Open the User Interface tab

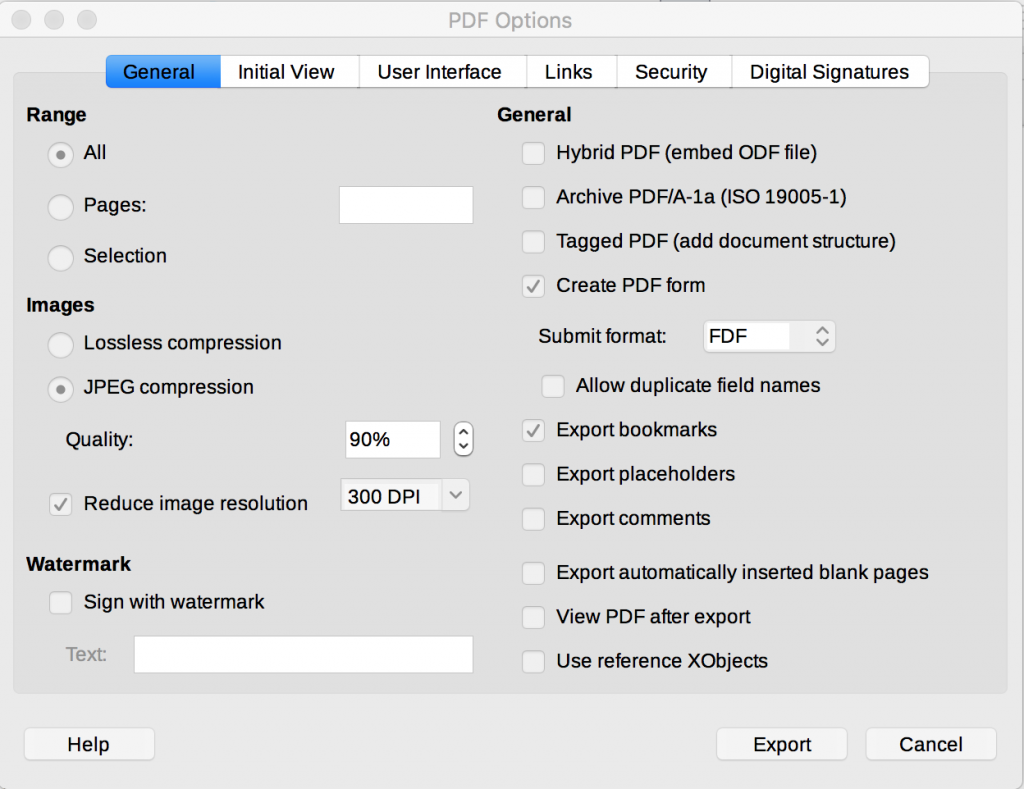click(440, 71)
